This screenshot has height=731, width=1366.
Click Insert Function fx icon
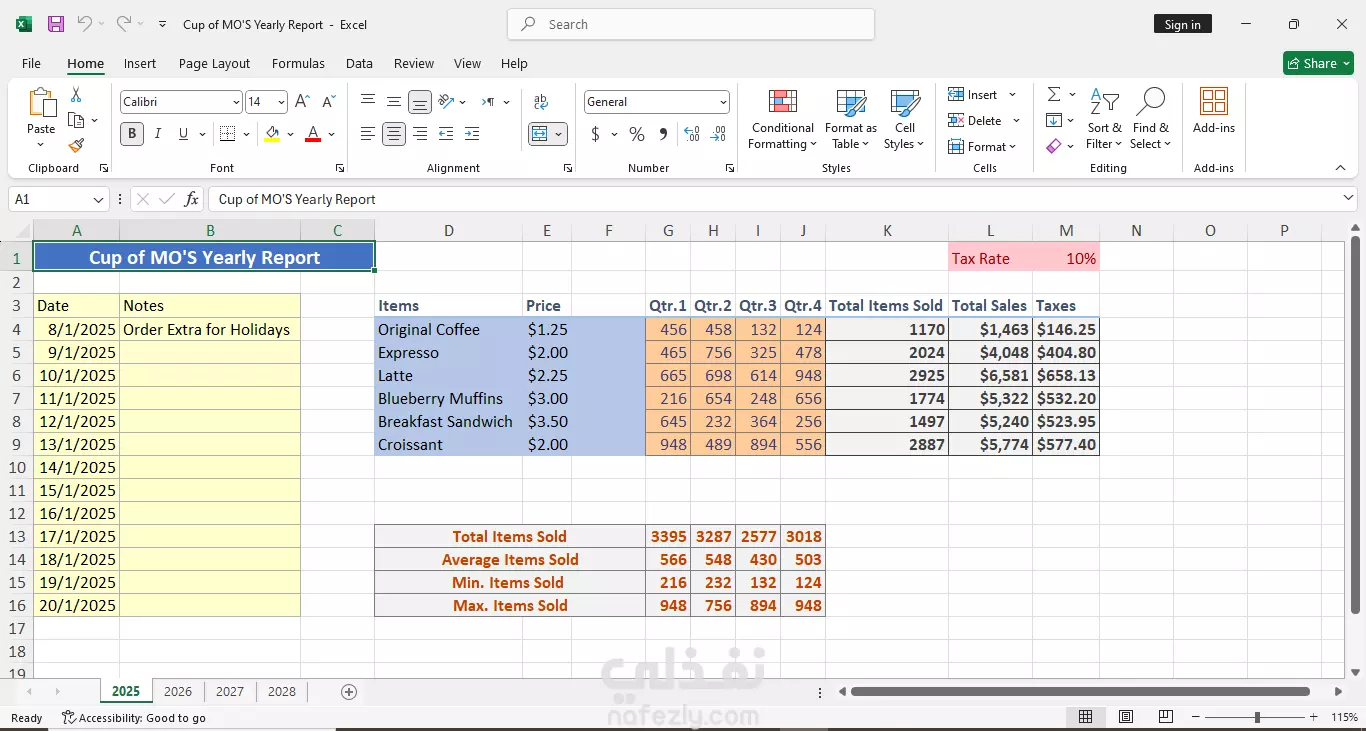(x=191, y=199)
